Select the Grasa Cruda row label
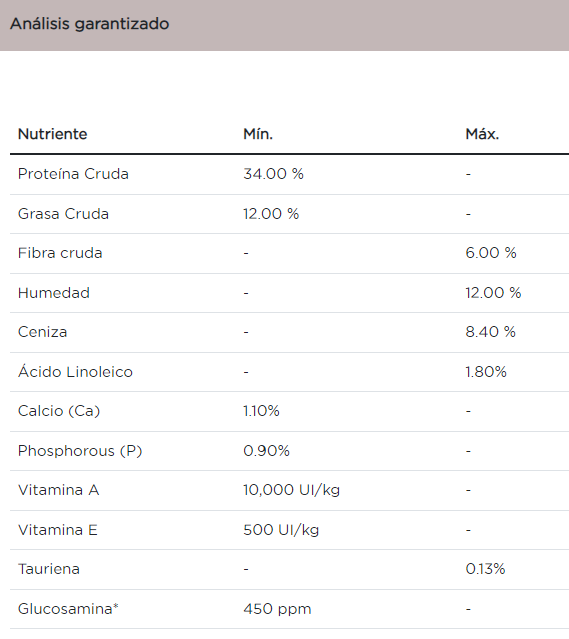Image resolution: width=569 pixels, height=639 pixels. 64,214
